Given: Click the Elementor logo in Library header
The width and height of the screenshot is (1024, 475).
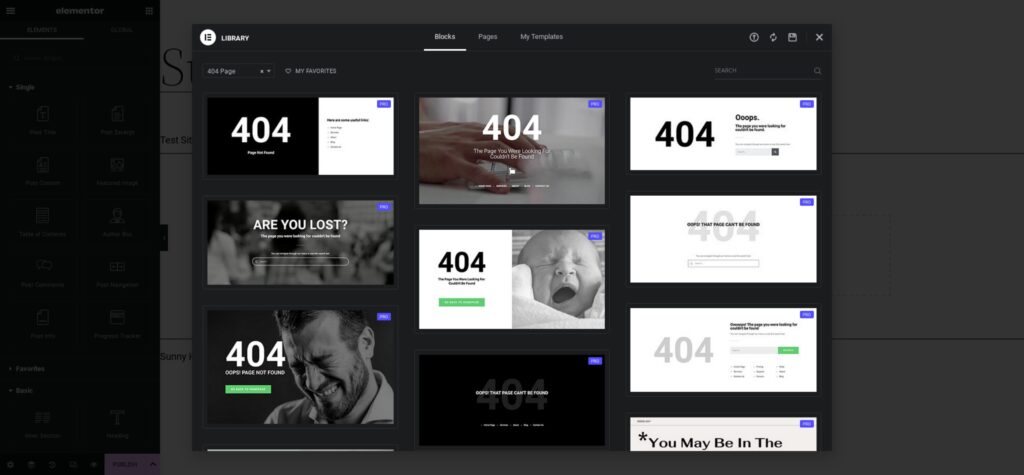Looking at the screenshot, I should coord(208,38).
